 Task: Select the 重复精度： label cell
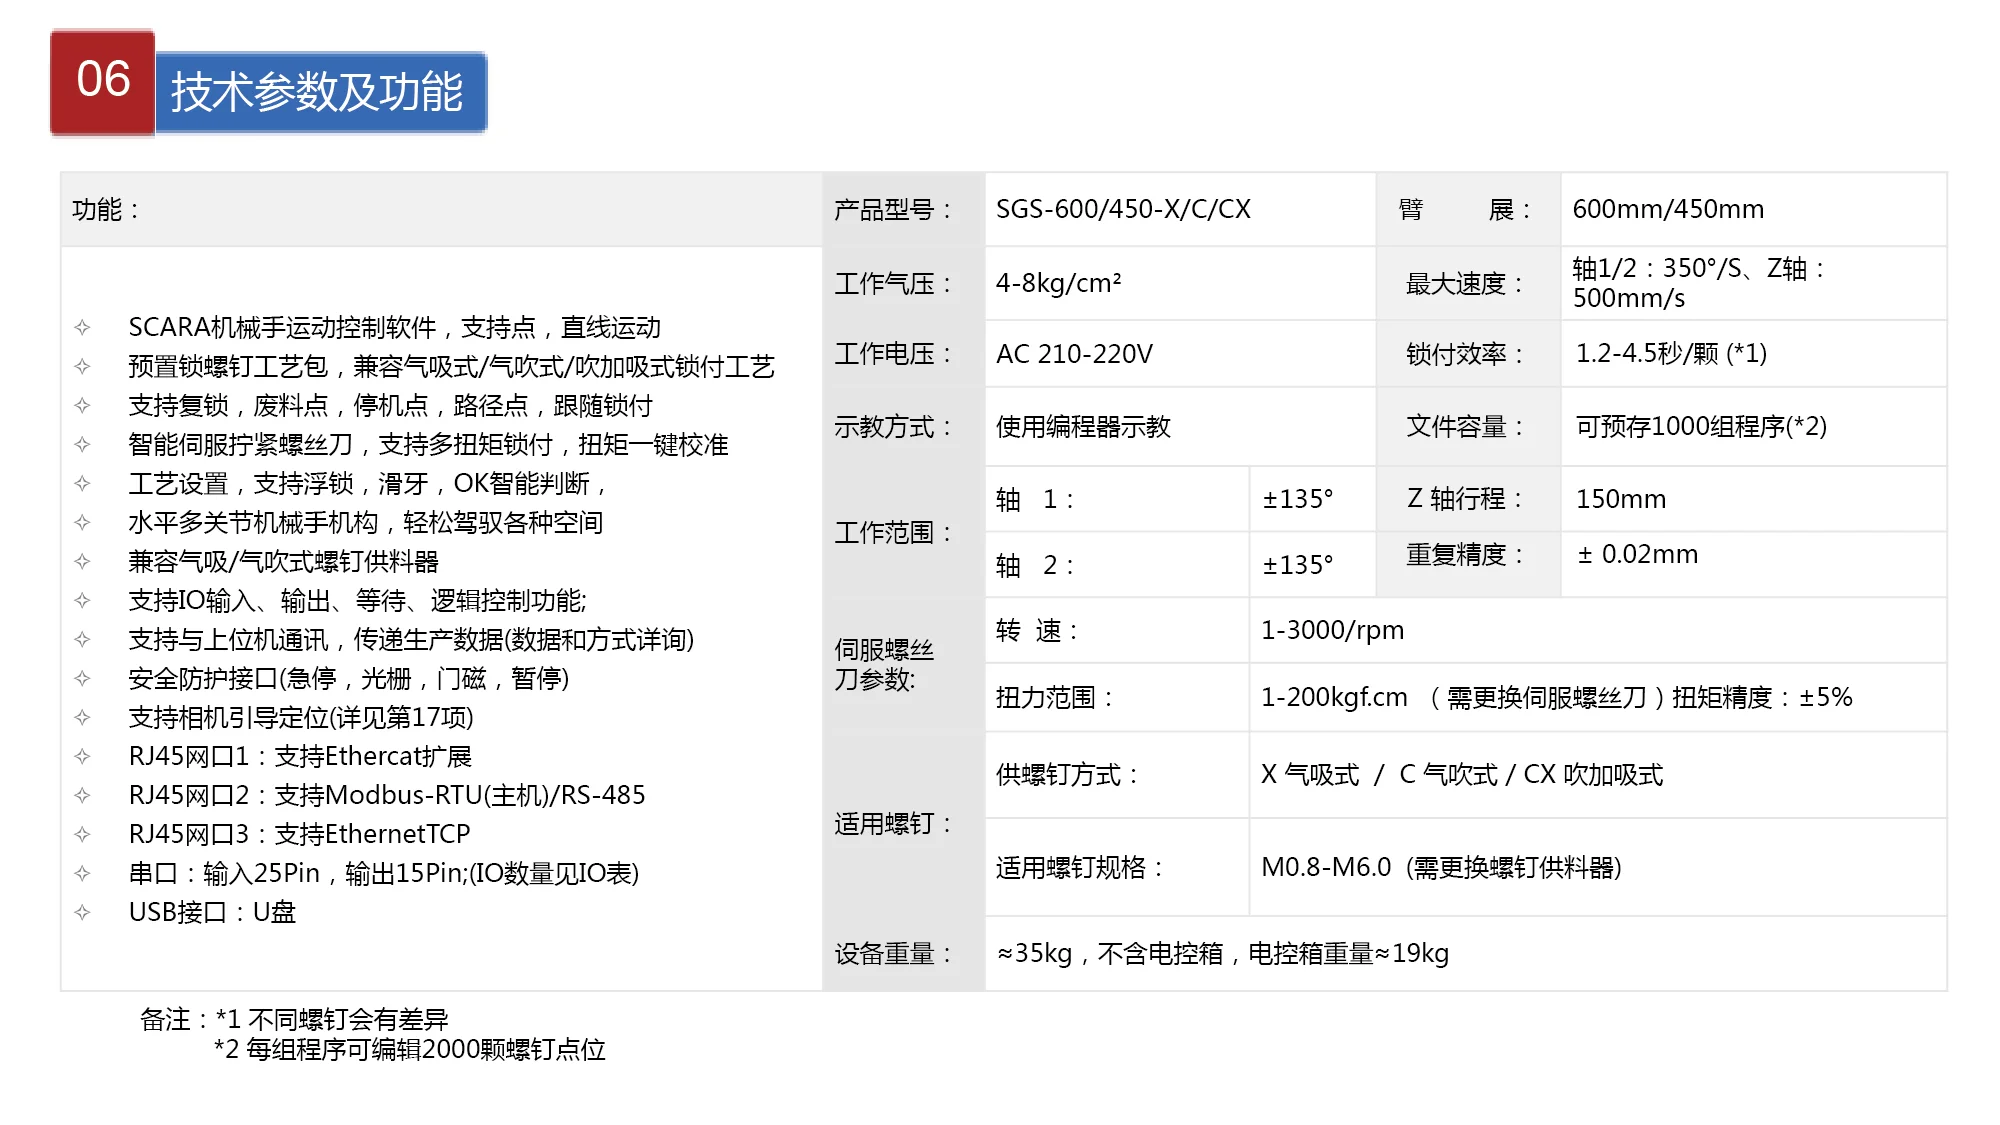click(x=1468, y=564)
